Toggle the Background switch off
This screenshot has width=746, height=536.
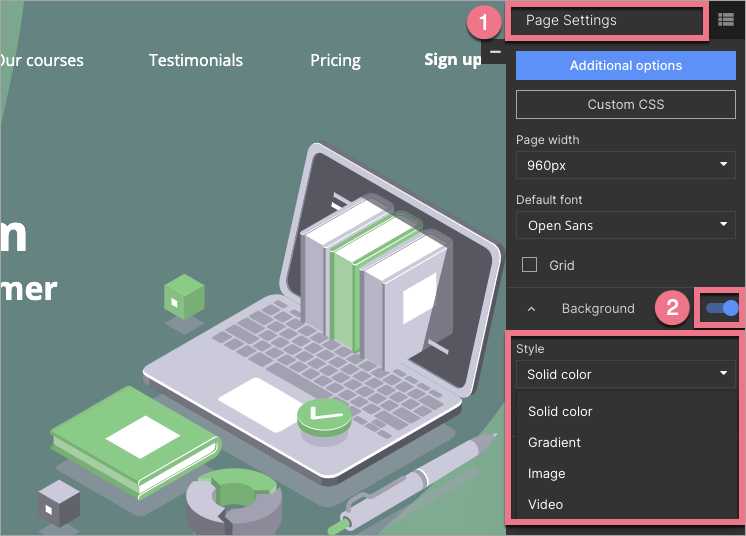[721, 309]
